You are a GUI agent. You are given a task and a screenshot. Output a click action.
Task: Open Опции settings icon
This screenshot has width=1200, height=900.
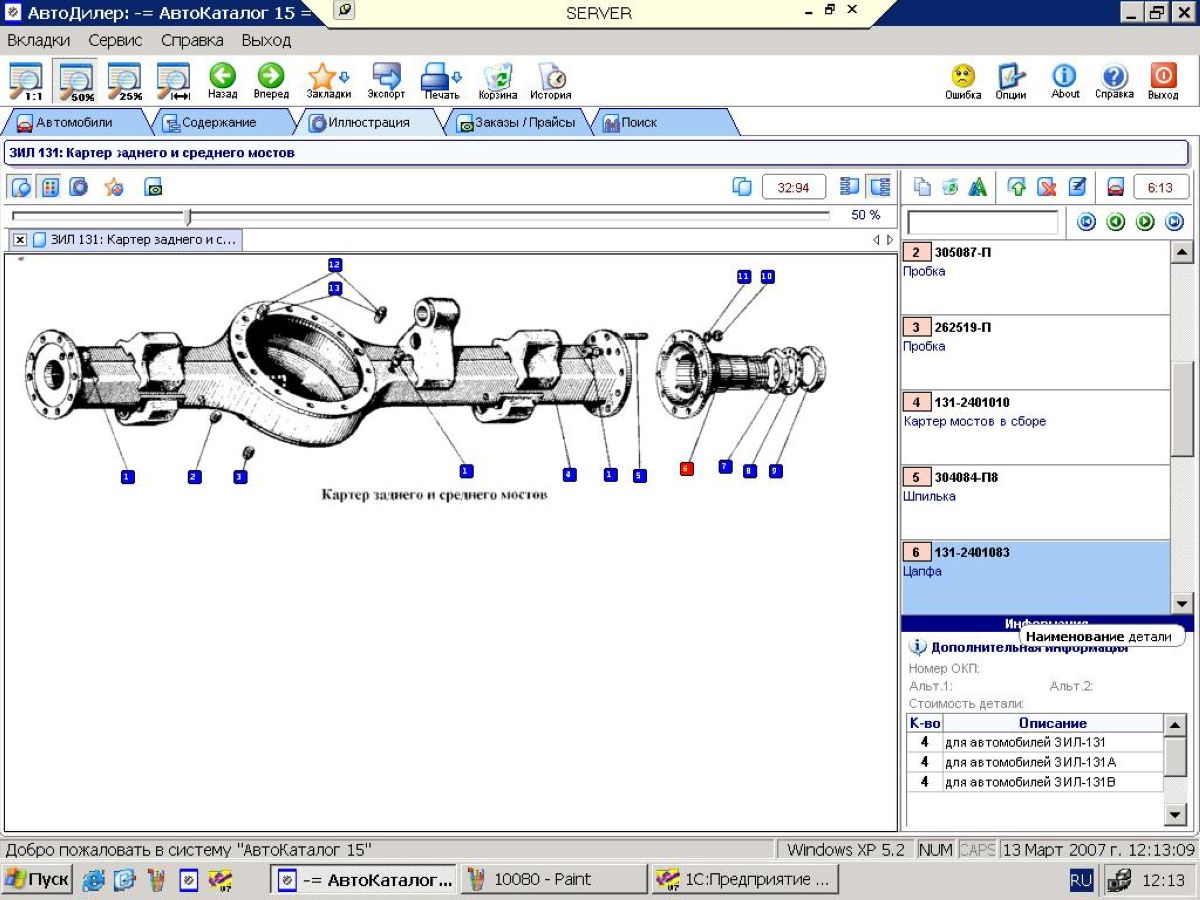1011,79
